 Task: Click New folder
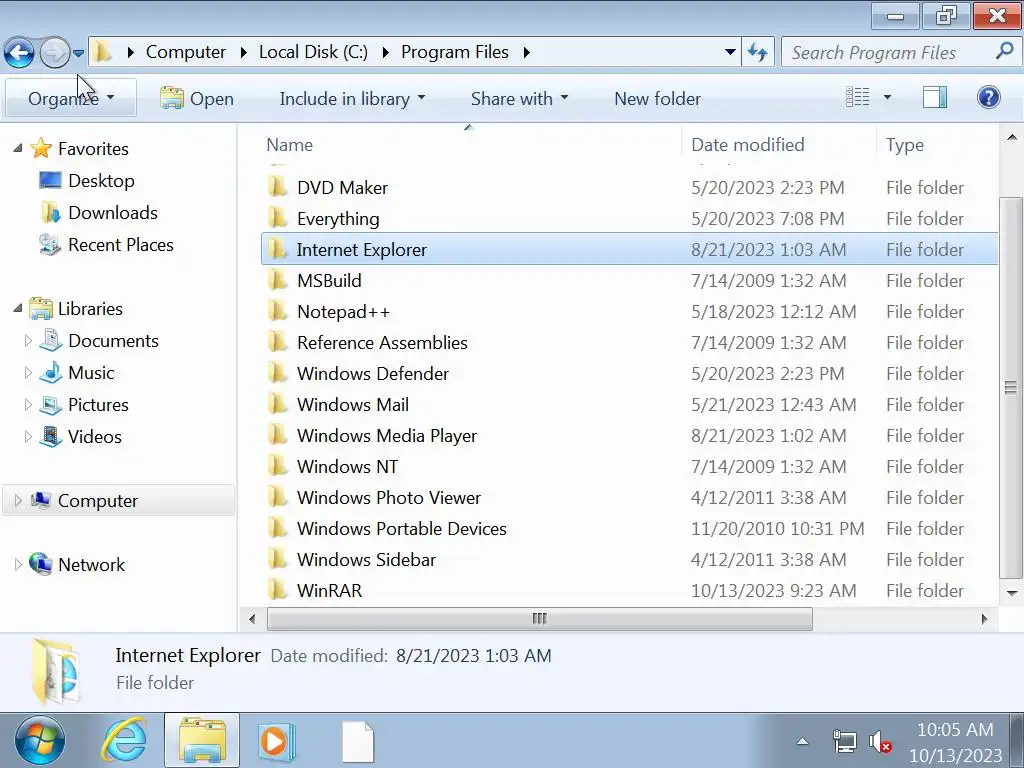(657, 99)
